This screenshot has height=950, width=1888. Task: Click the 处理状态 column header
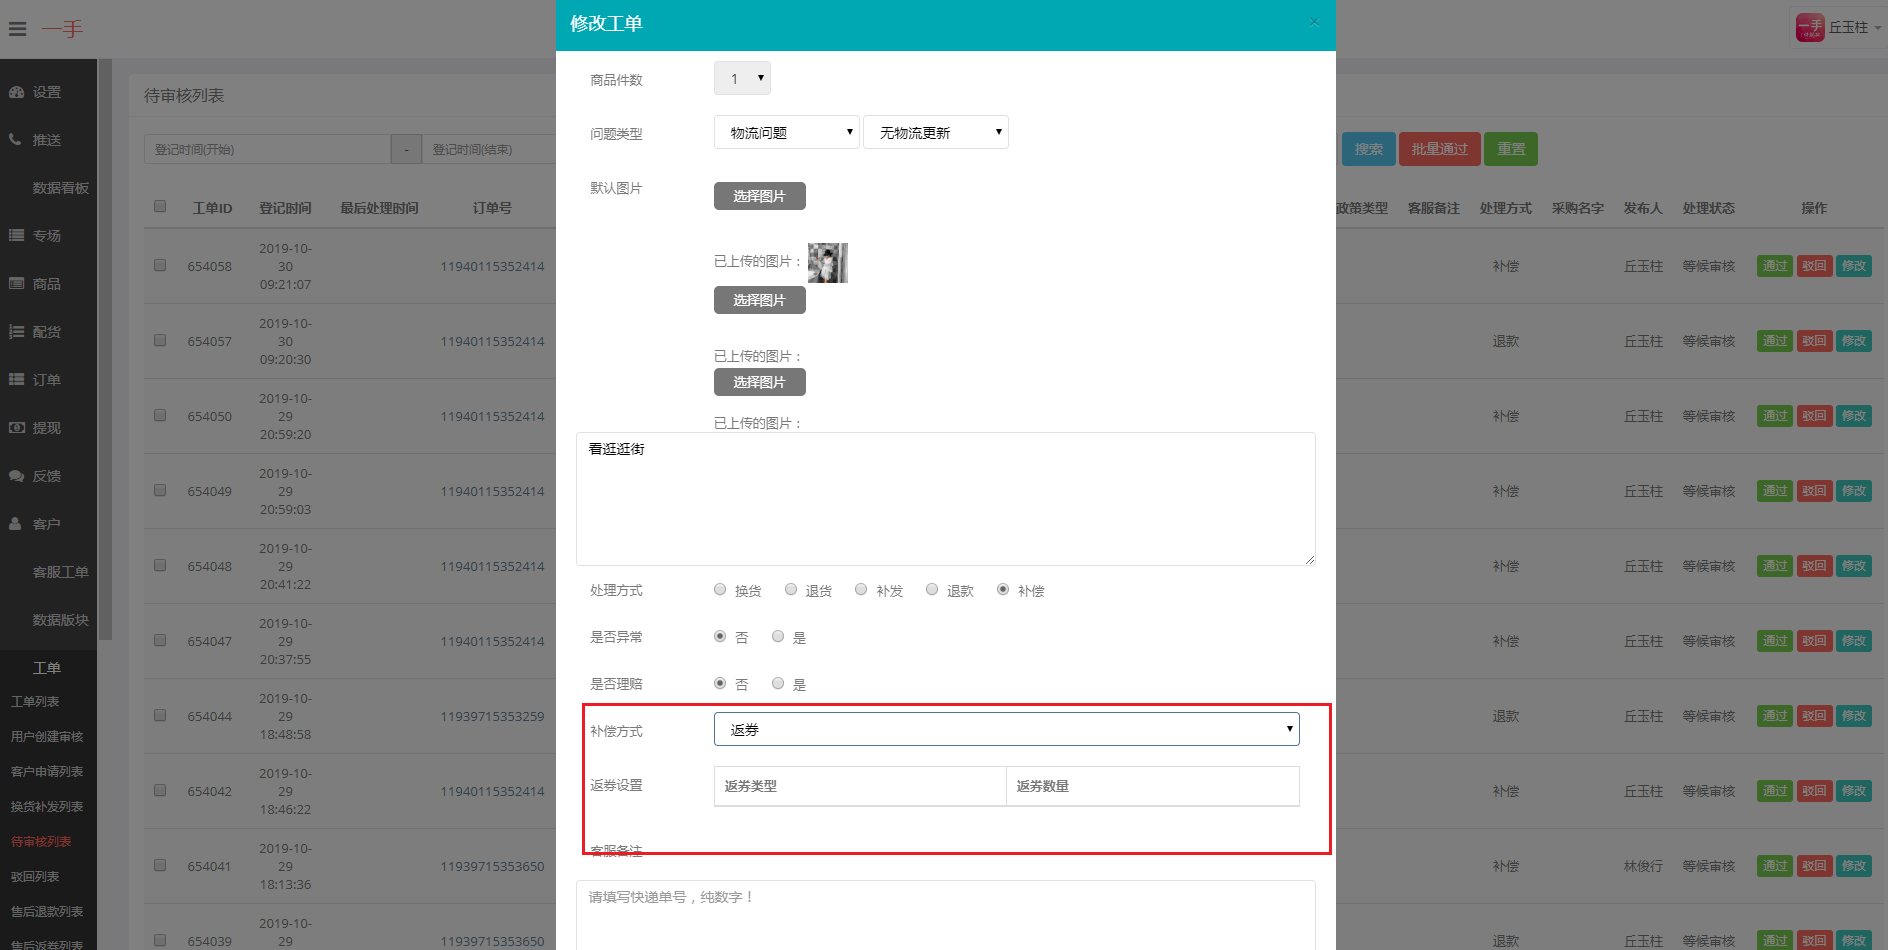[1708, 208]
